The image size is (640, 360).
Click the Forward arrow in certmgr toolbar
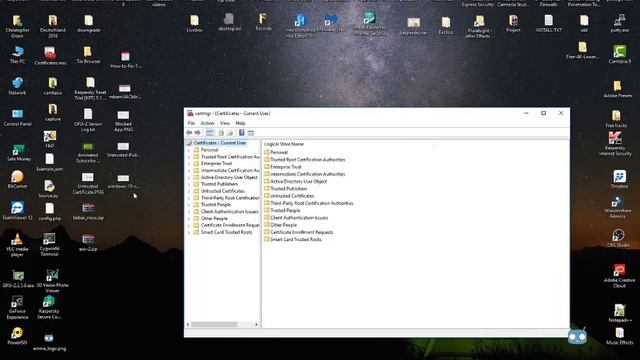pyautogui.click(x=198, y=133)
